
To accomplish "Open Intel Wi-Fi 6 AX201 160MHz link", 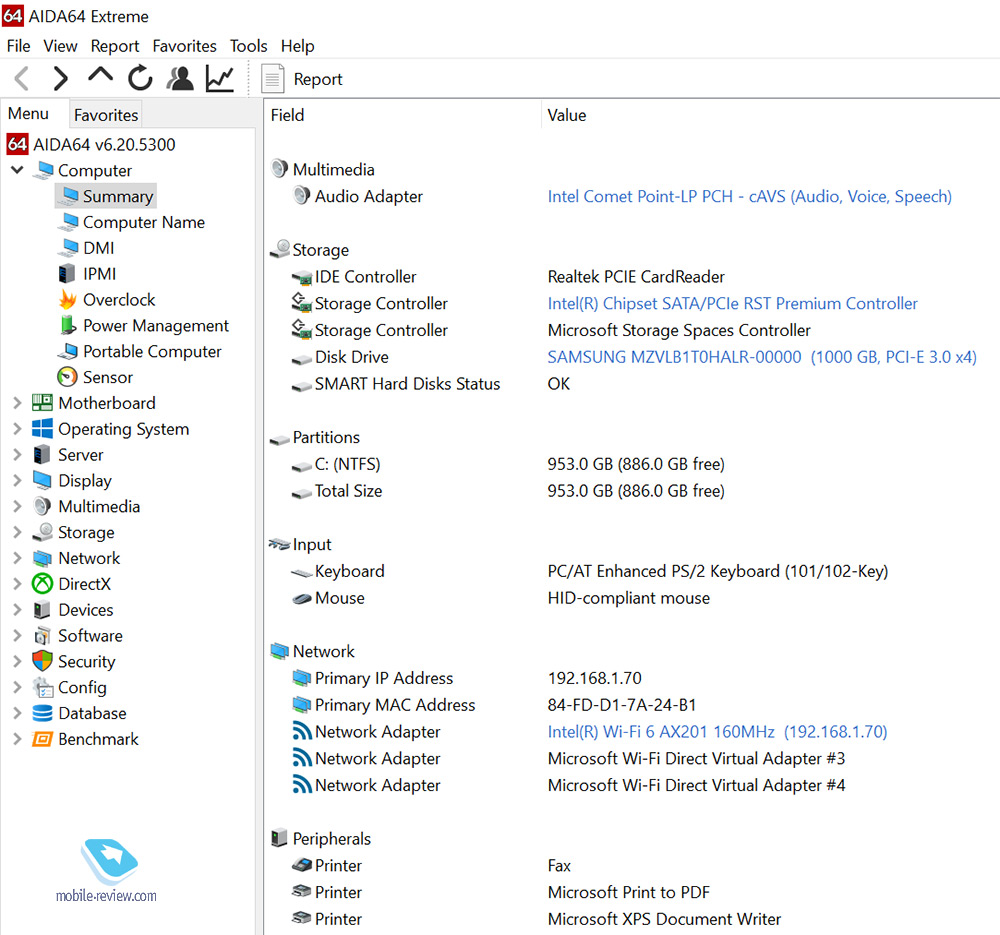I will pyautogui.click(x=717, y=732).
